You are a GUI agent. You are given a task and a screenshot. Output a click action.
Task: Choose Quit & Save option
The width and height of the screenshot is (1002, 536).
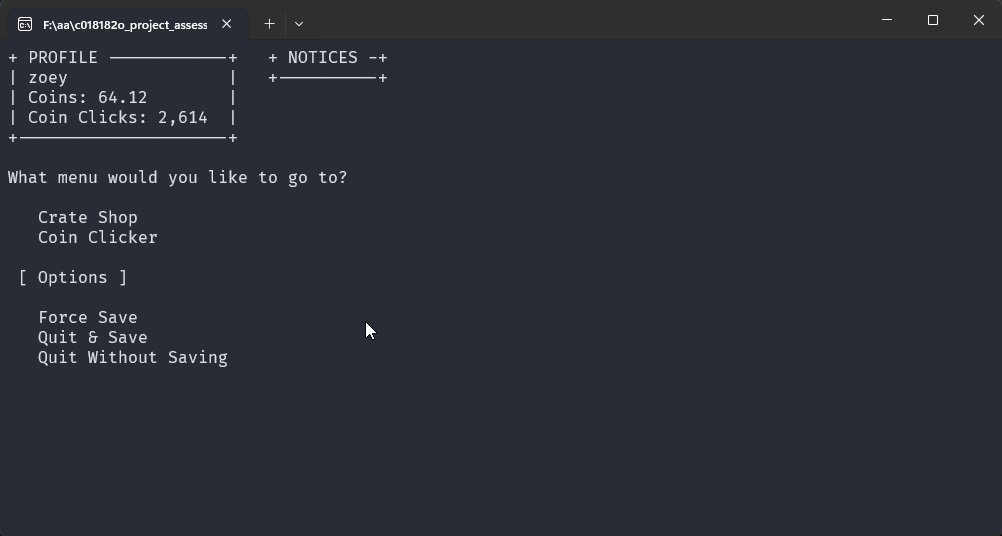point(93,337)
